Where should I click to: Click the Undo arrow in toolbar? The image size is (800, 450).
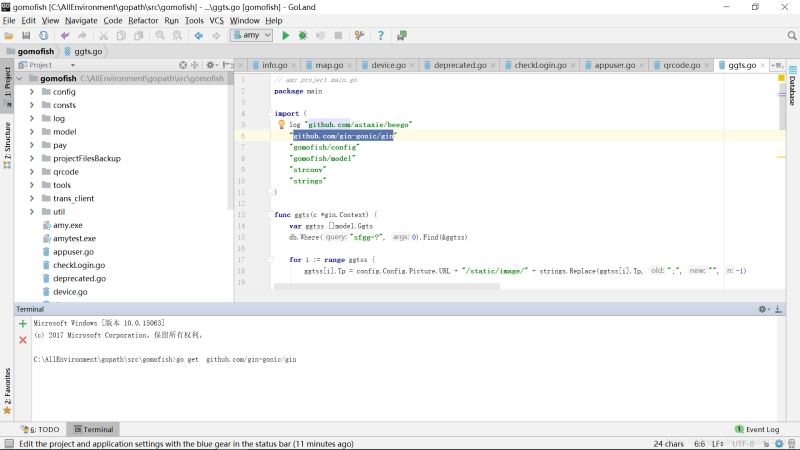coord(65,35)
